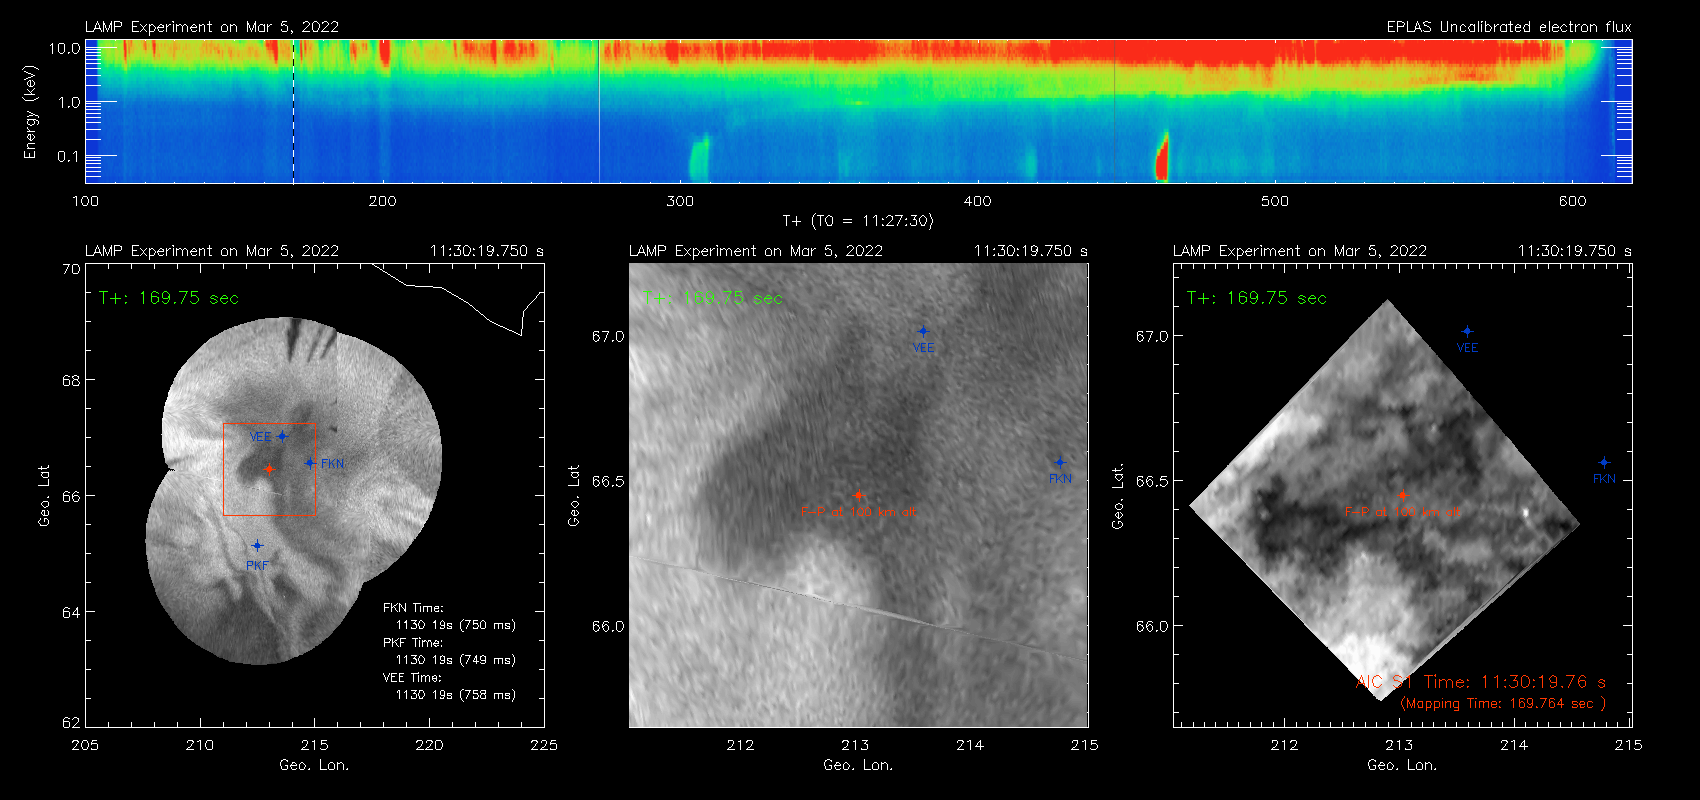Click the green low-energy burst near T+ 305

[698, 158]
